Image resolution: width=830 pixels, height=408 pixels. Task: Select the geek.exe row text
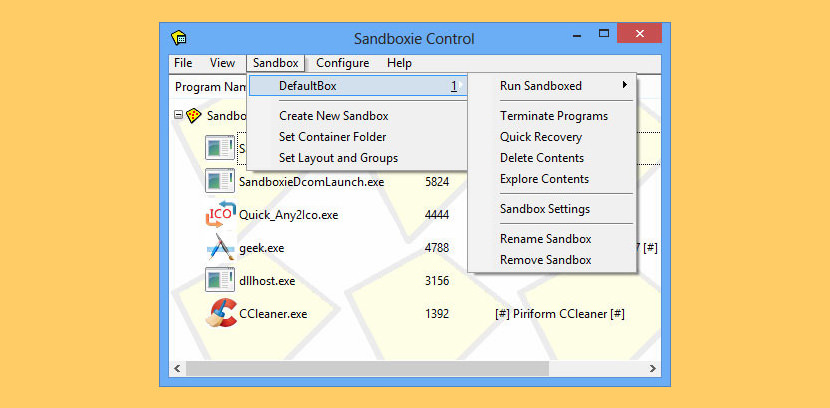261,248
